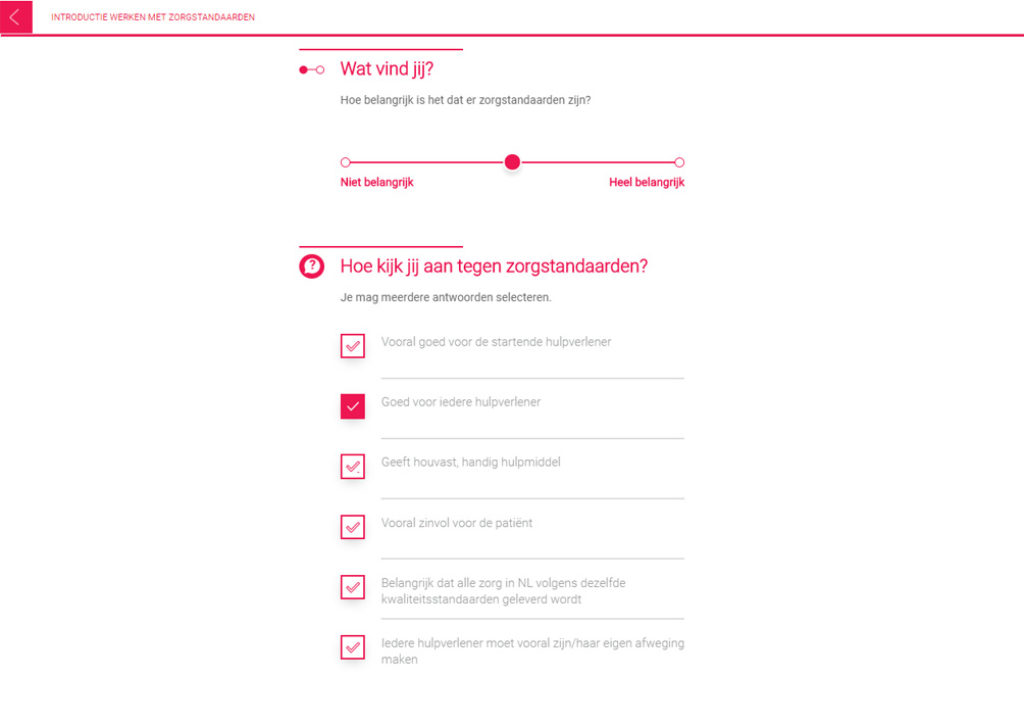Tick 'Vooral zinvol voor de patiënt' checkbox
The height and width of the screenshot is (725, 1024).
(x=353, y=527)
